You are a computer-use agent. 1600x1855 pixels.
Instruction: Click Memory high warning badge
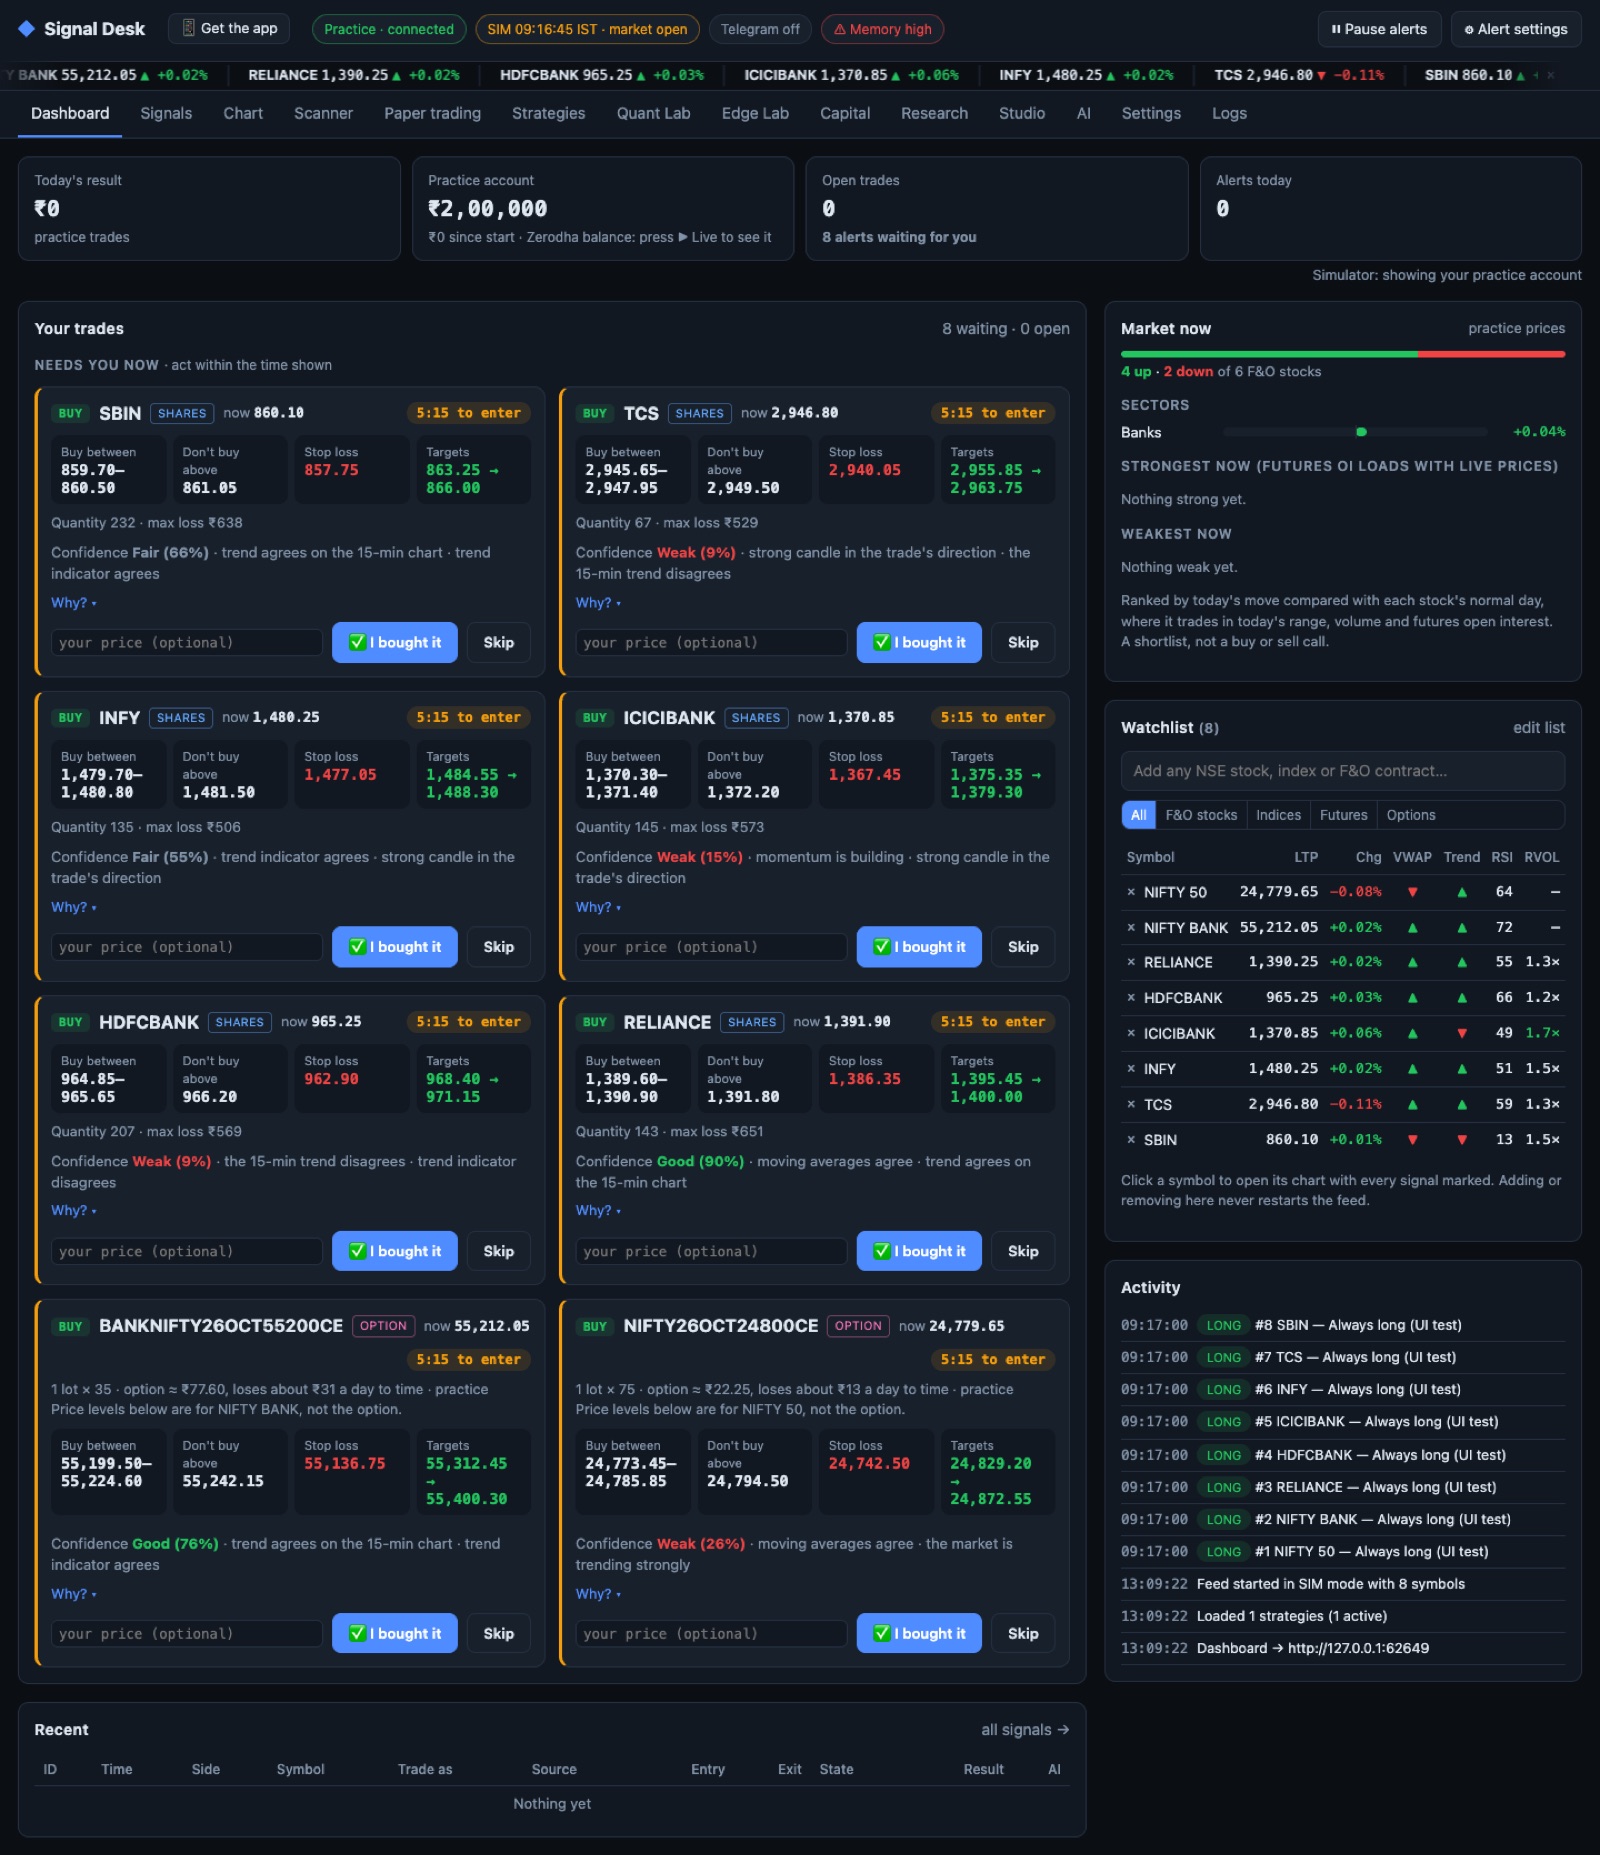pos(882,29)
